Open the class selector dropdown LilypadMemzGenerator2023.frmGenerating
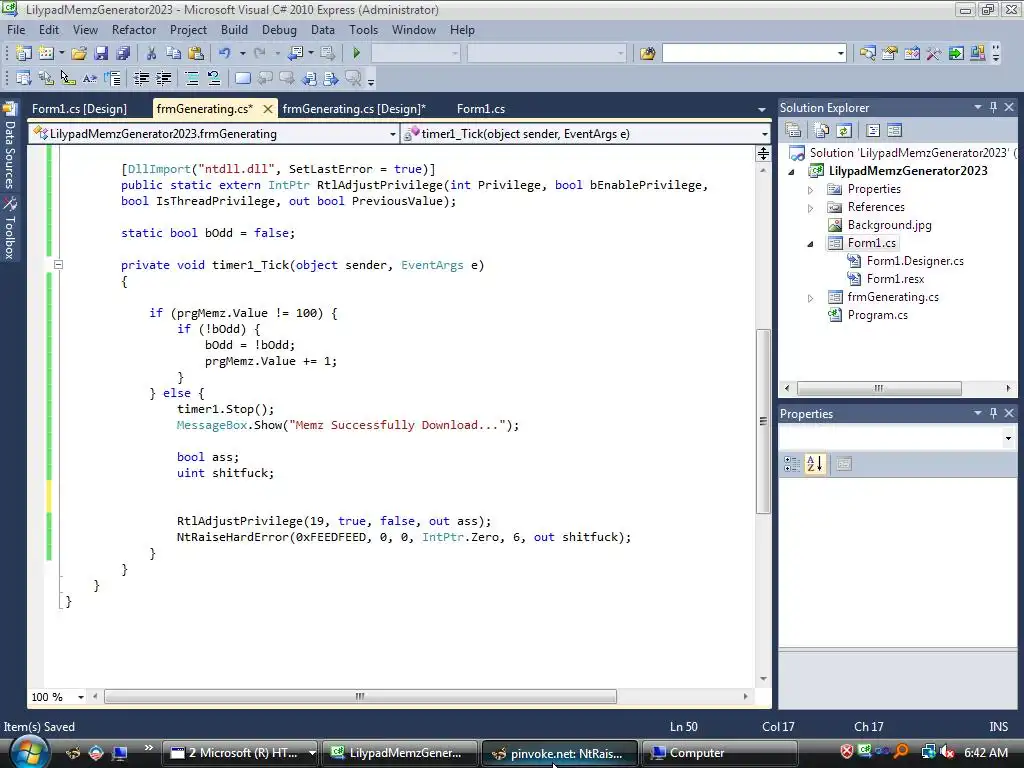Image resolution: width=1024 pixels, height=768 pixels. click(392, 134)
